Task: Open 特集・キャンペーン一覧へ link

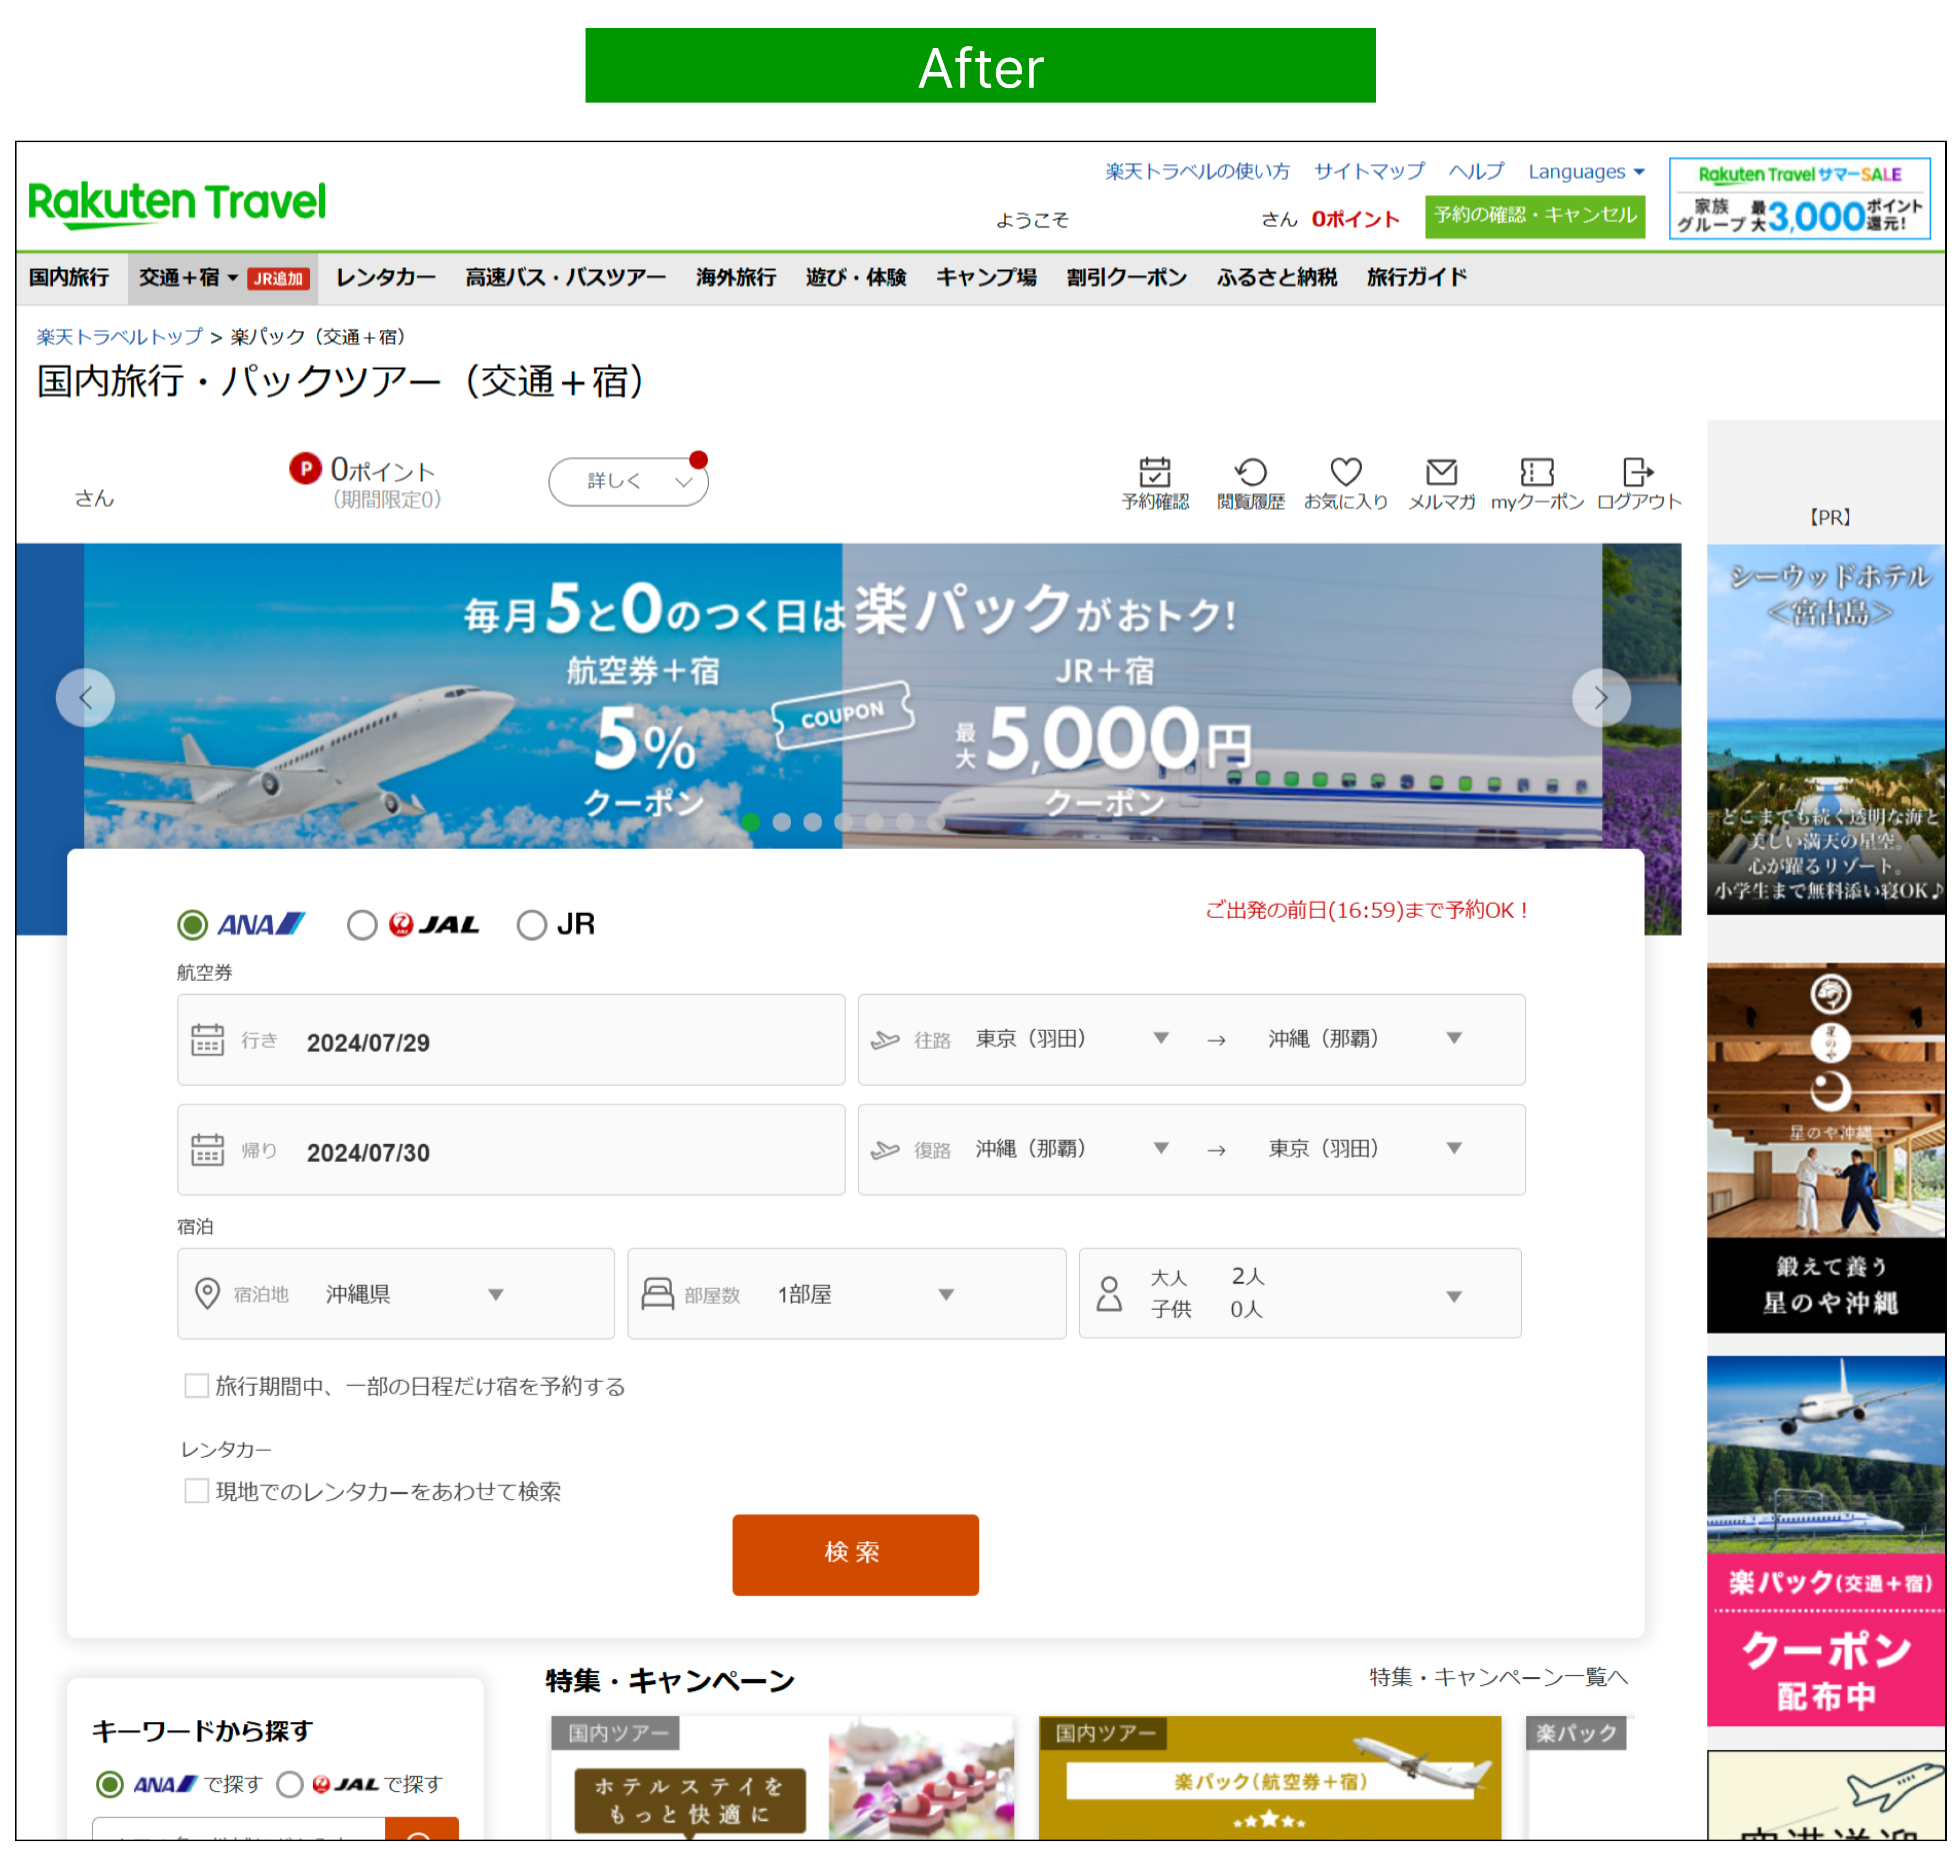Action: tap(1498, 1677)
